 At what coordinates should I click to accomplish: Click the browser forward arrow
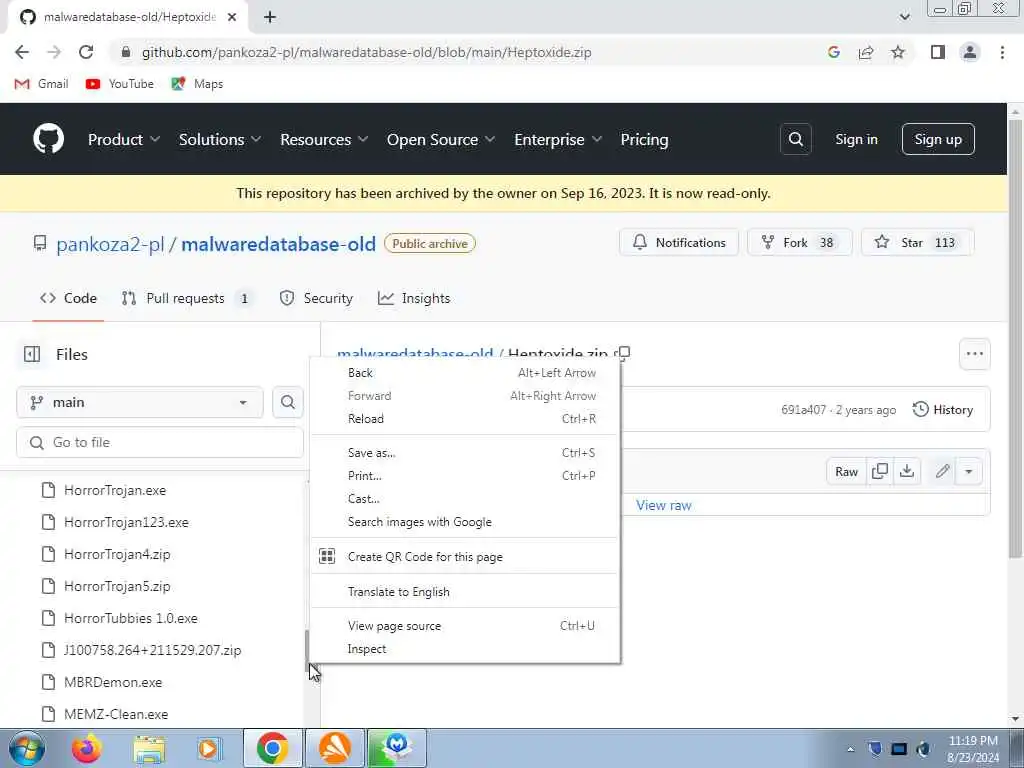(54, 52)
